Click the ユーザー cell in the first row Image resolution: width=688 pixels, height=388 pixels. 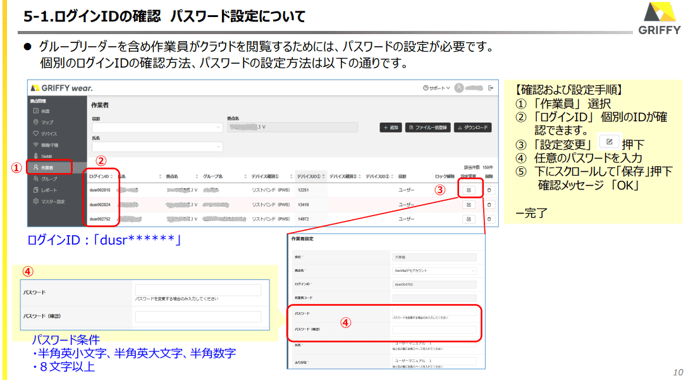[406, 190]
